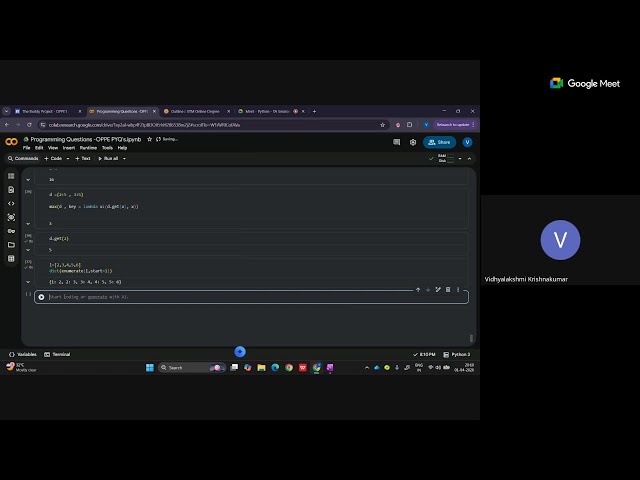Open the browser tab search dropdown

6,111
